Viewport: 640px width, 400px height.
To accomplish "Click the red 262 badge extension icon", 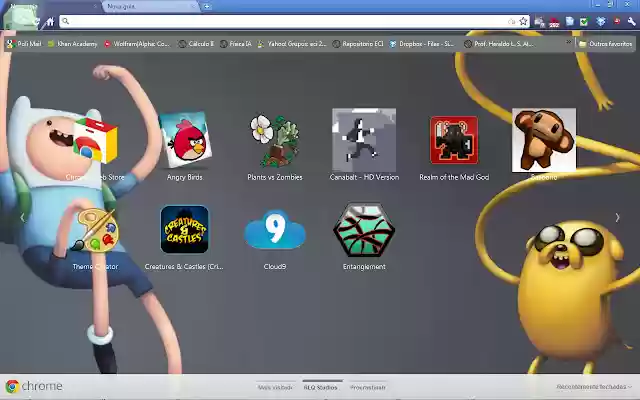I will coord(554,22).
